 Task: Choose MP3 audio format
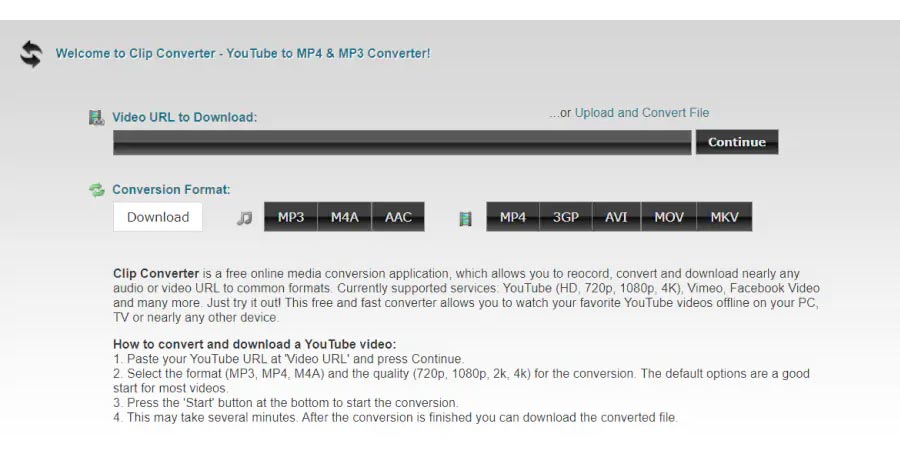point(290,217)
